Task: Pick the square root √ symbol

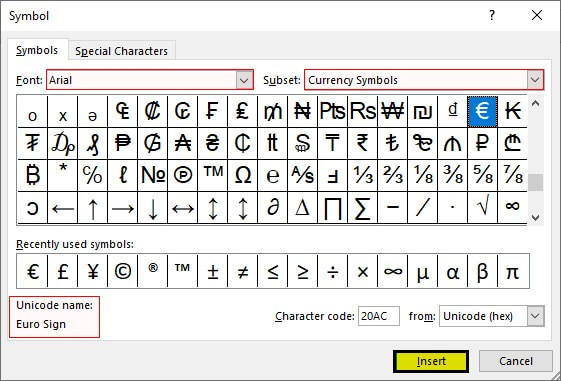Action: point(482,208)
